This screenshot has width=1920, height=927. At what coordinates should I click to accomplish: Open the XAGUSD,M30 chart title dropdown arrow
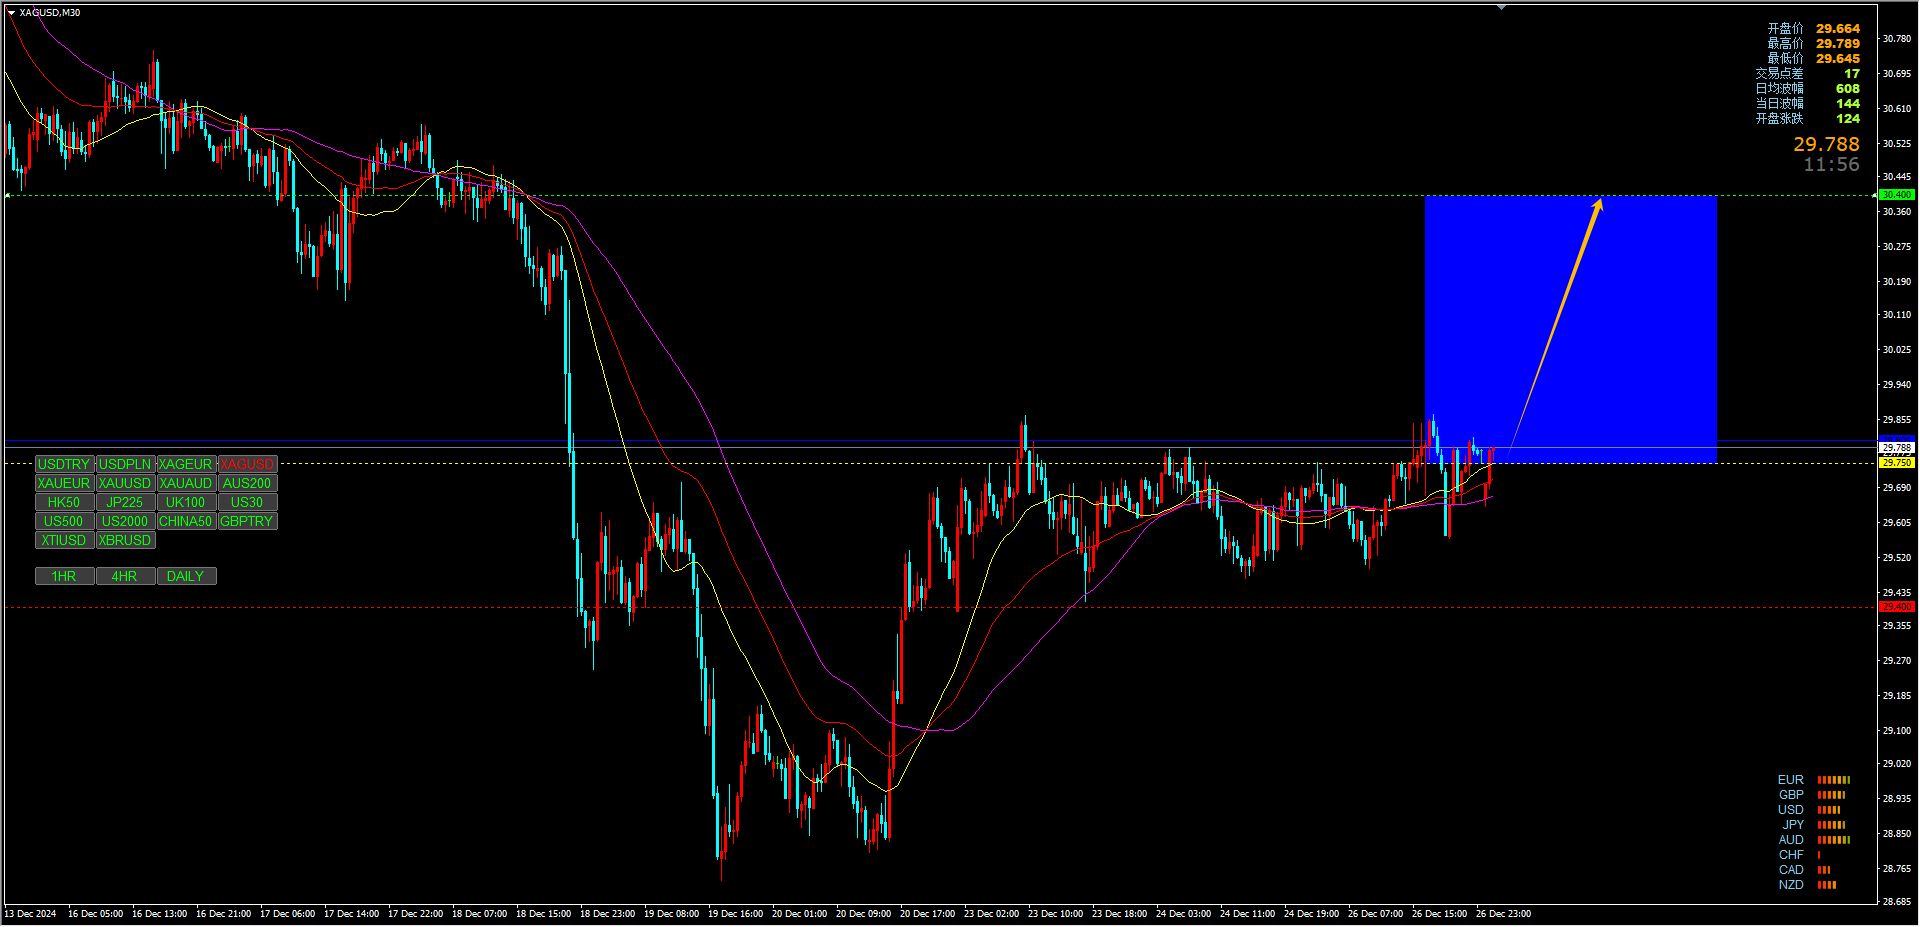(12, 13)
